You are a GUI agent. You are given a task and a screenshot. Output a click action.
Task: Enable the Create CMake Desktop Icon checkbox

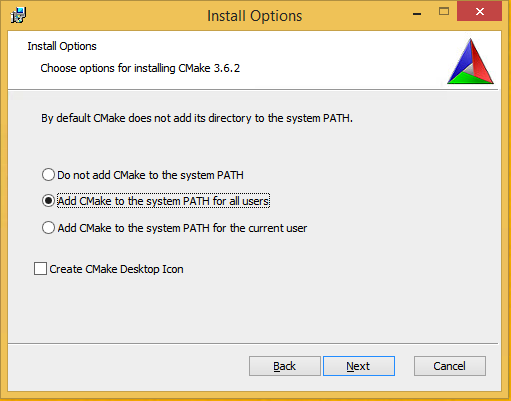(40, 268)
